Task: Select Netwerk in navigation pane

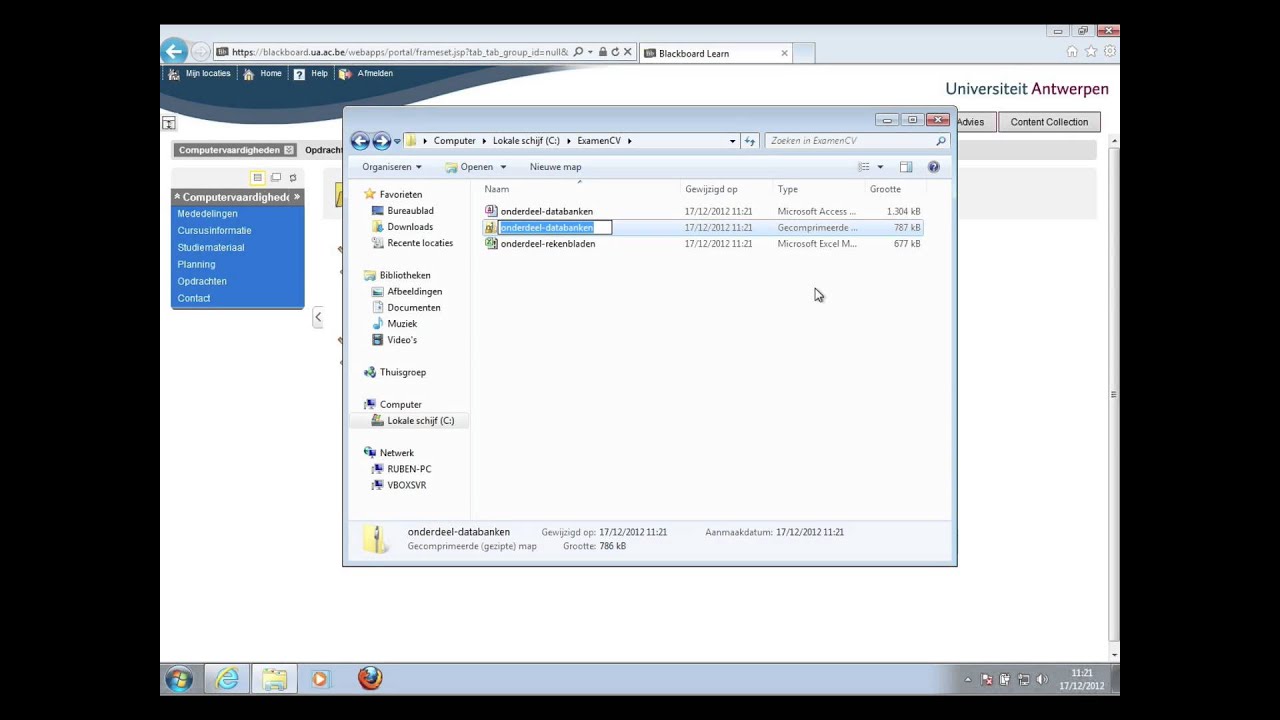Action: click(396, 452)
